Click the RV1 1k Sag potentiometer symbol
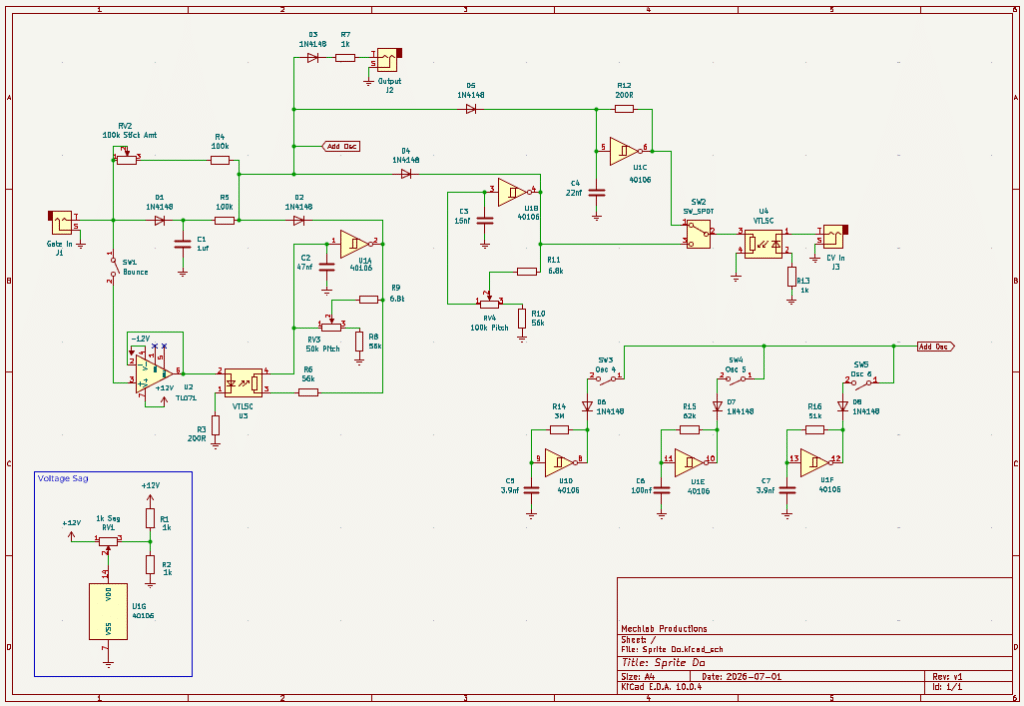The width and height of the screenshot is (1024, 706). pos(108,542)
